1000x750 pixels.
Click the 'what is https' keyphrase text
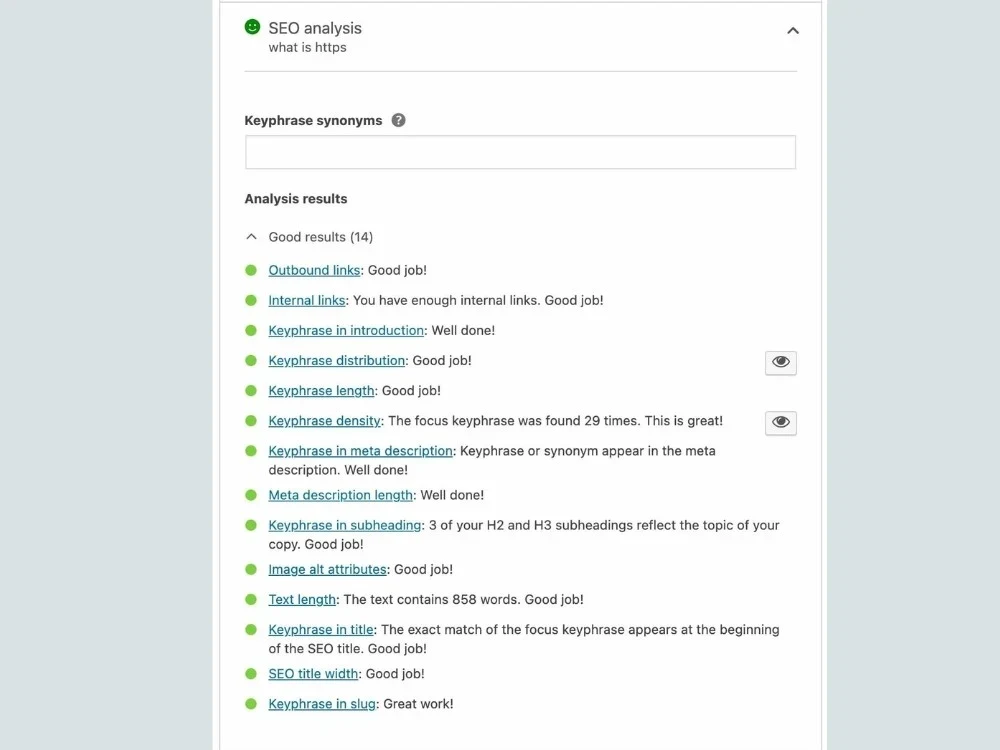click(x=307, y=47)
